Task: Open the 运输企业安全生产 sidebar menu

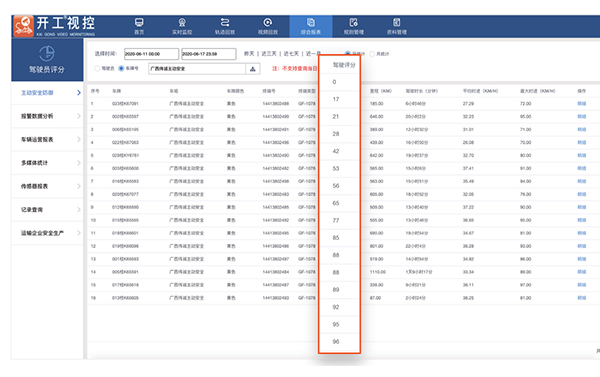Action: (47, 233)
